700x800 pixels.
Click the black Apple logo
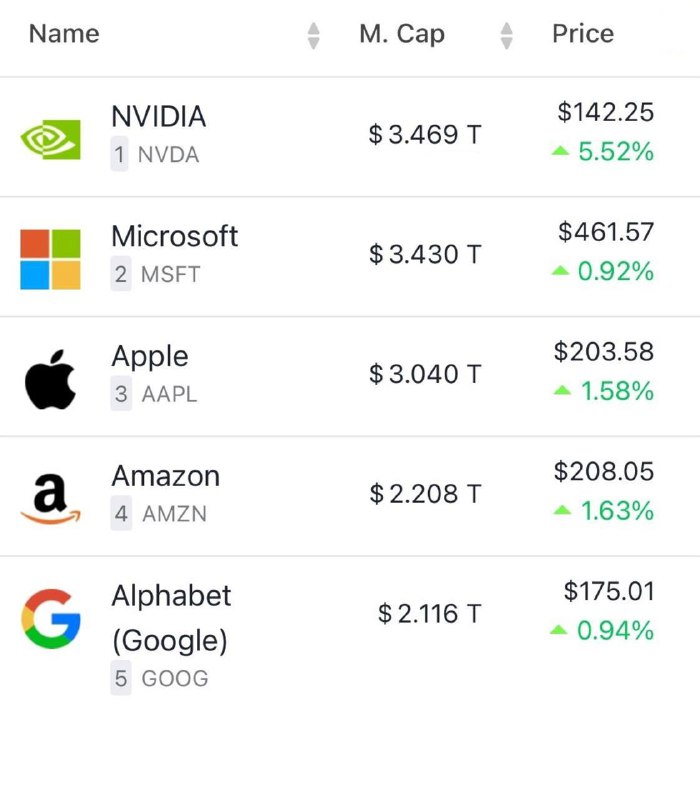click(50, 379)
